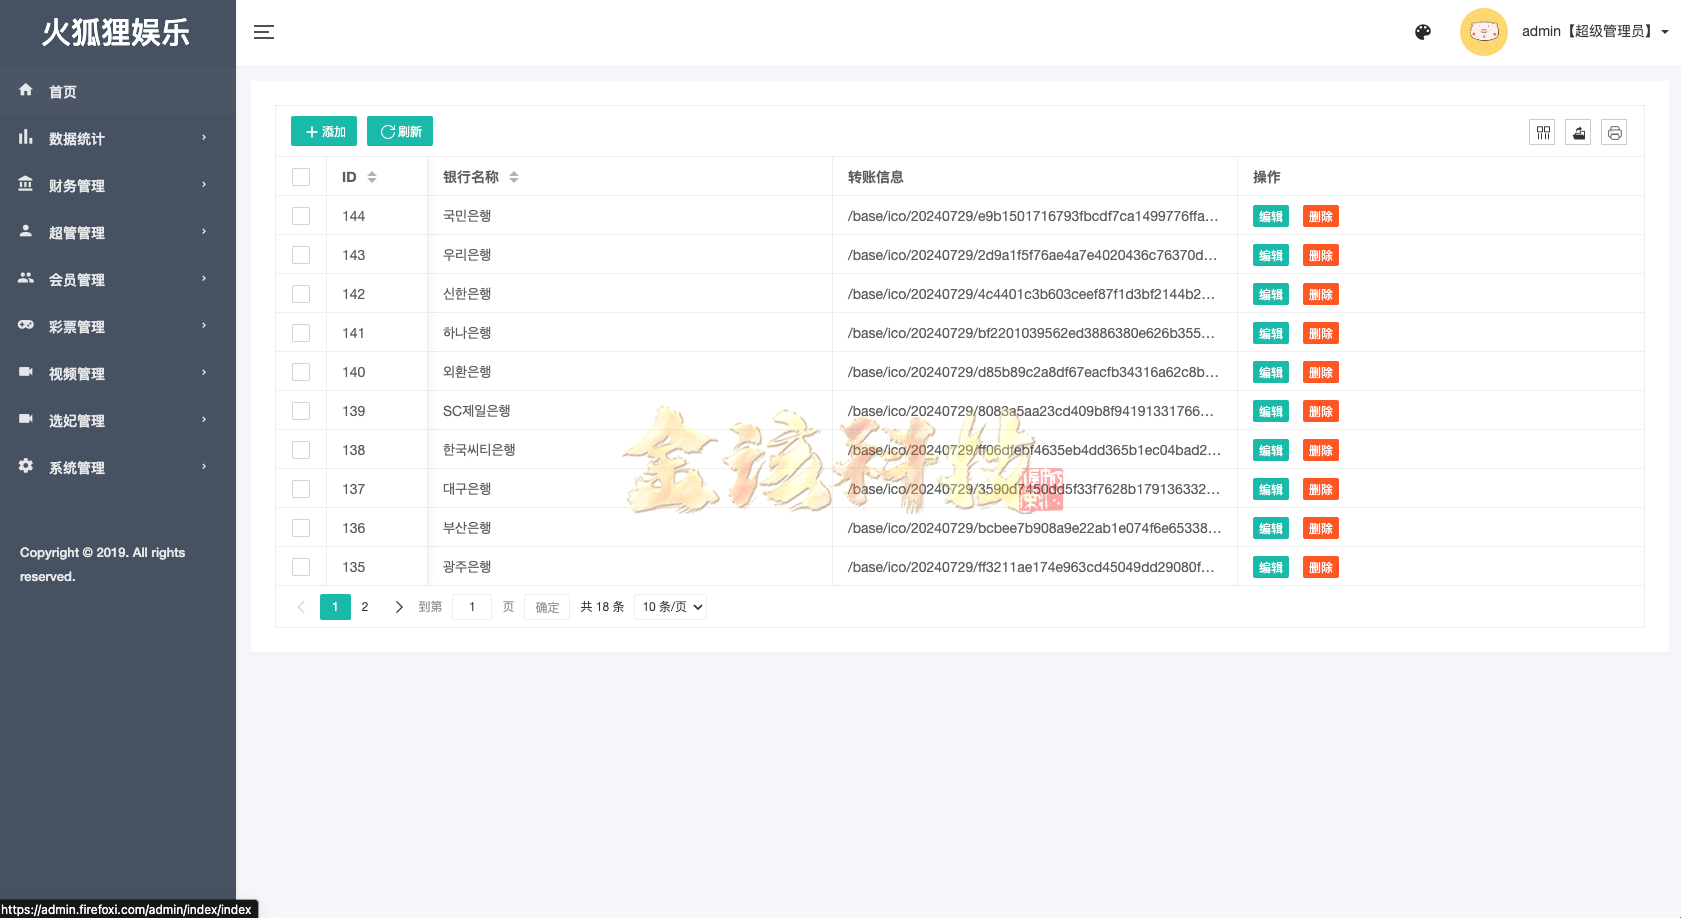The height and width of the screenshot is (918, 1681).
Task: Click the 数据统计 statistics icon
Action: [25, 138]
